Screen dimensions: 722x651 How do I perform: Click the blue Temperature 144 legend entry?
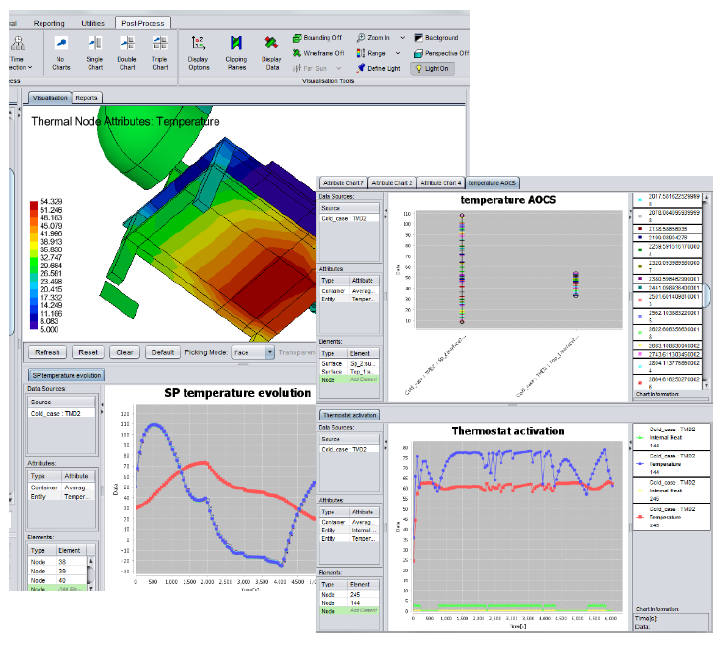click(671, 464)
